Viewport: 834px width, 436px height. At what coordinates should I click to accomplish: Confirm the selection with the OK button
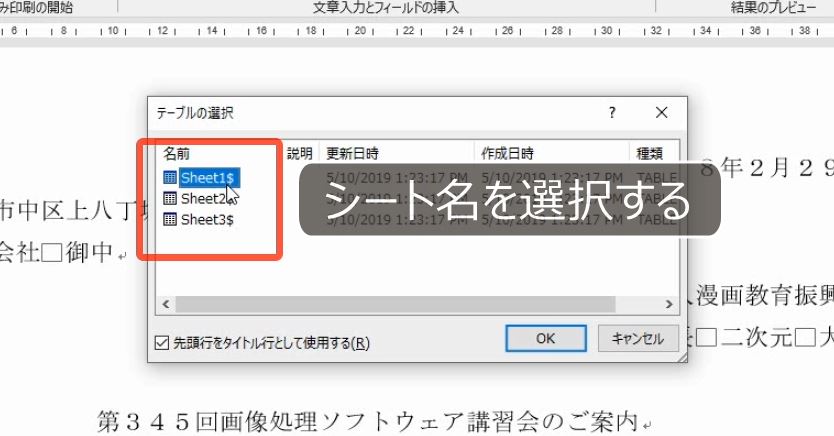pos(546,339)
